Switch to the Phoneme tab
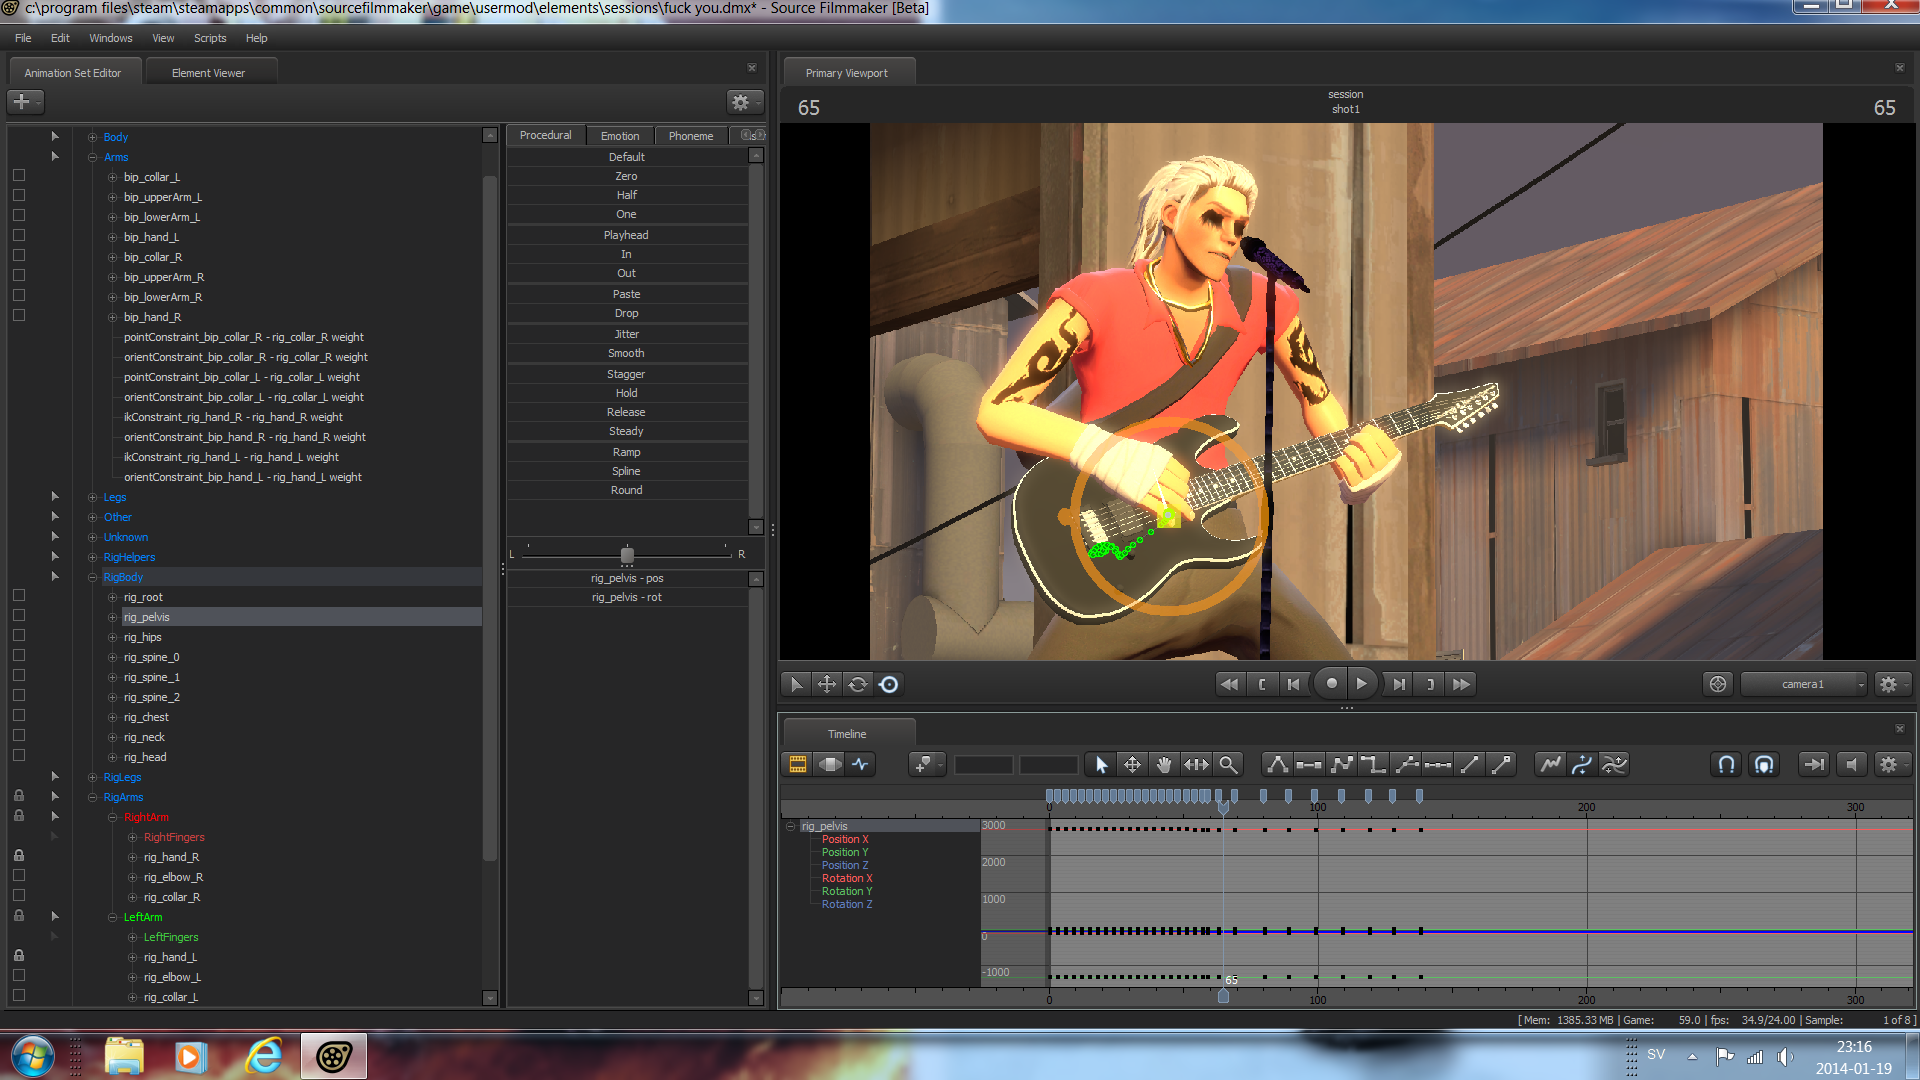 (690, 135)
